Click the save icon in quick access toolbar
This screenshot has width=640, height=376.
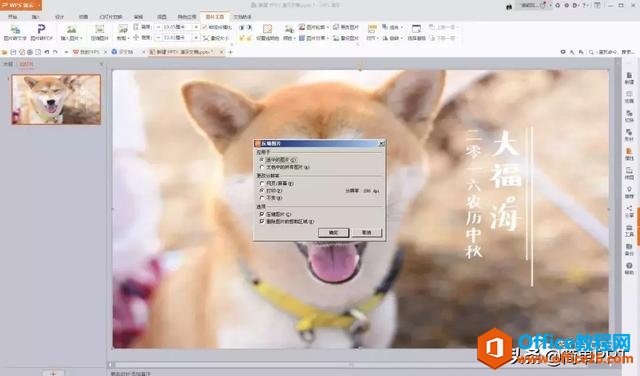coord(13,52)
